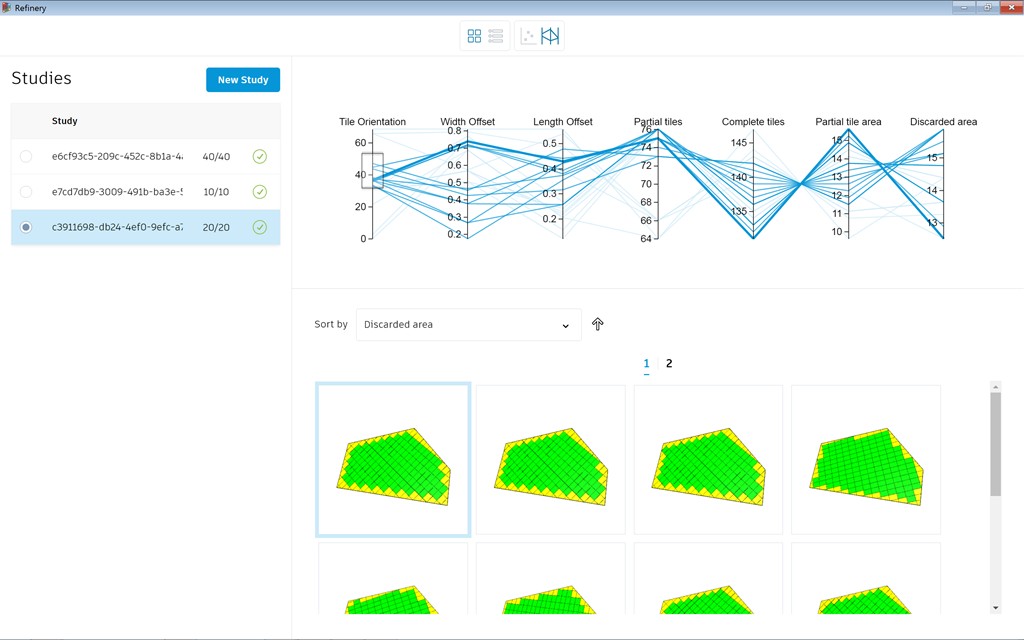Click the completed checkmark for study e6cf93c5
1024x640 pixels.
pyautogui.click(x=260, y=157)
